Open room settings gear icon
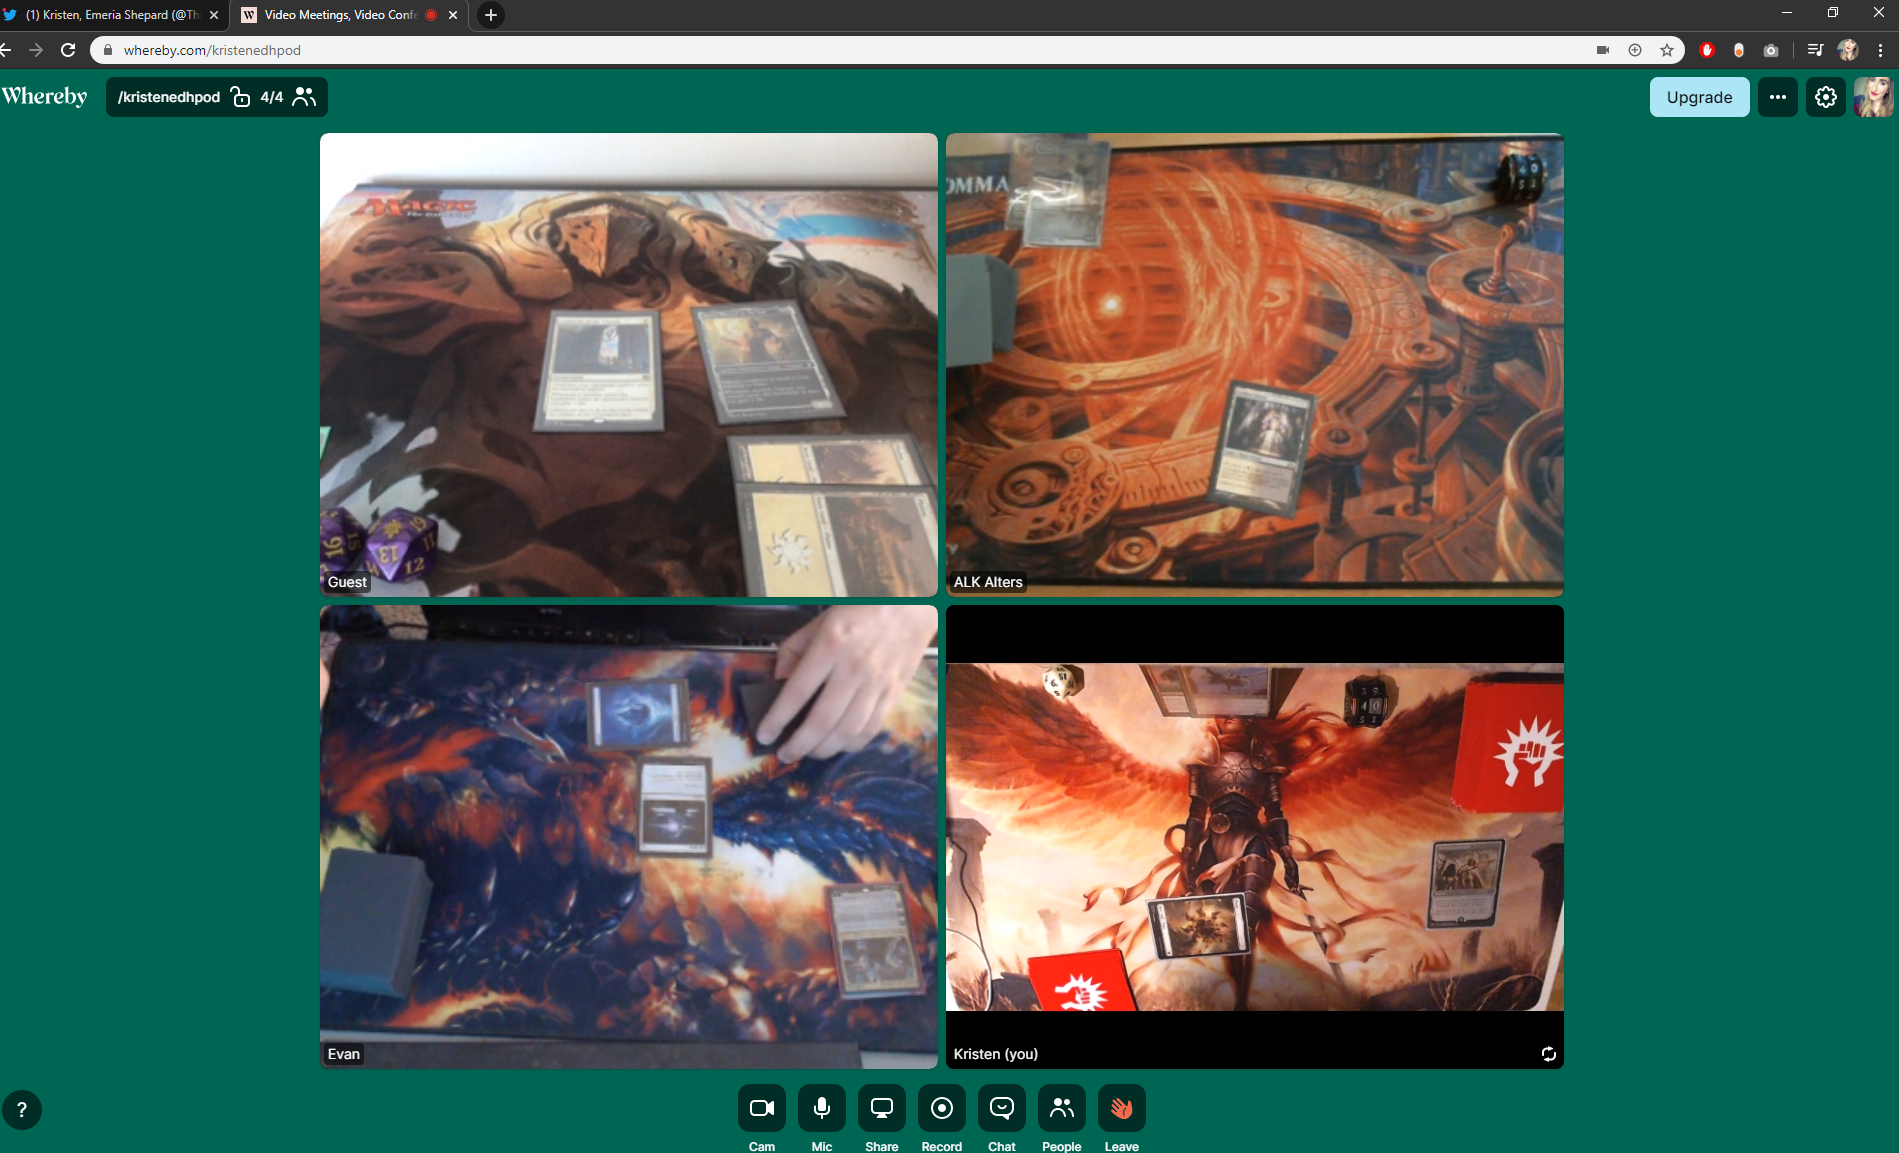Image resolution: width=1899 pixels, height=1153 pixels. coord(1825,97)
